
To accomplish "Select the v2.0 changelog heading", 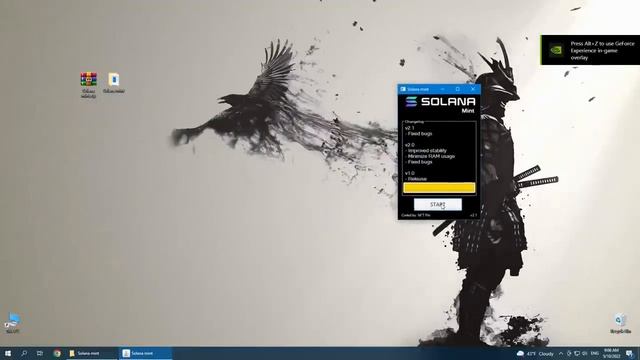I will tap(410, 145).
